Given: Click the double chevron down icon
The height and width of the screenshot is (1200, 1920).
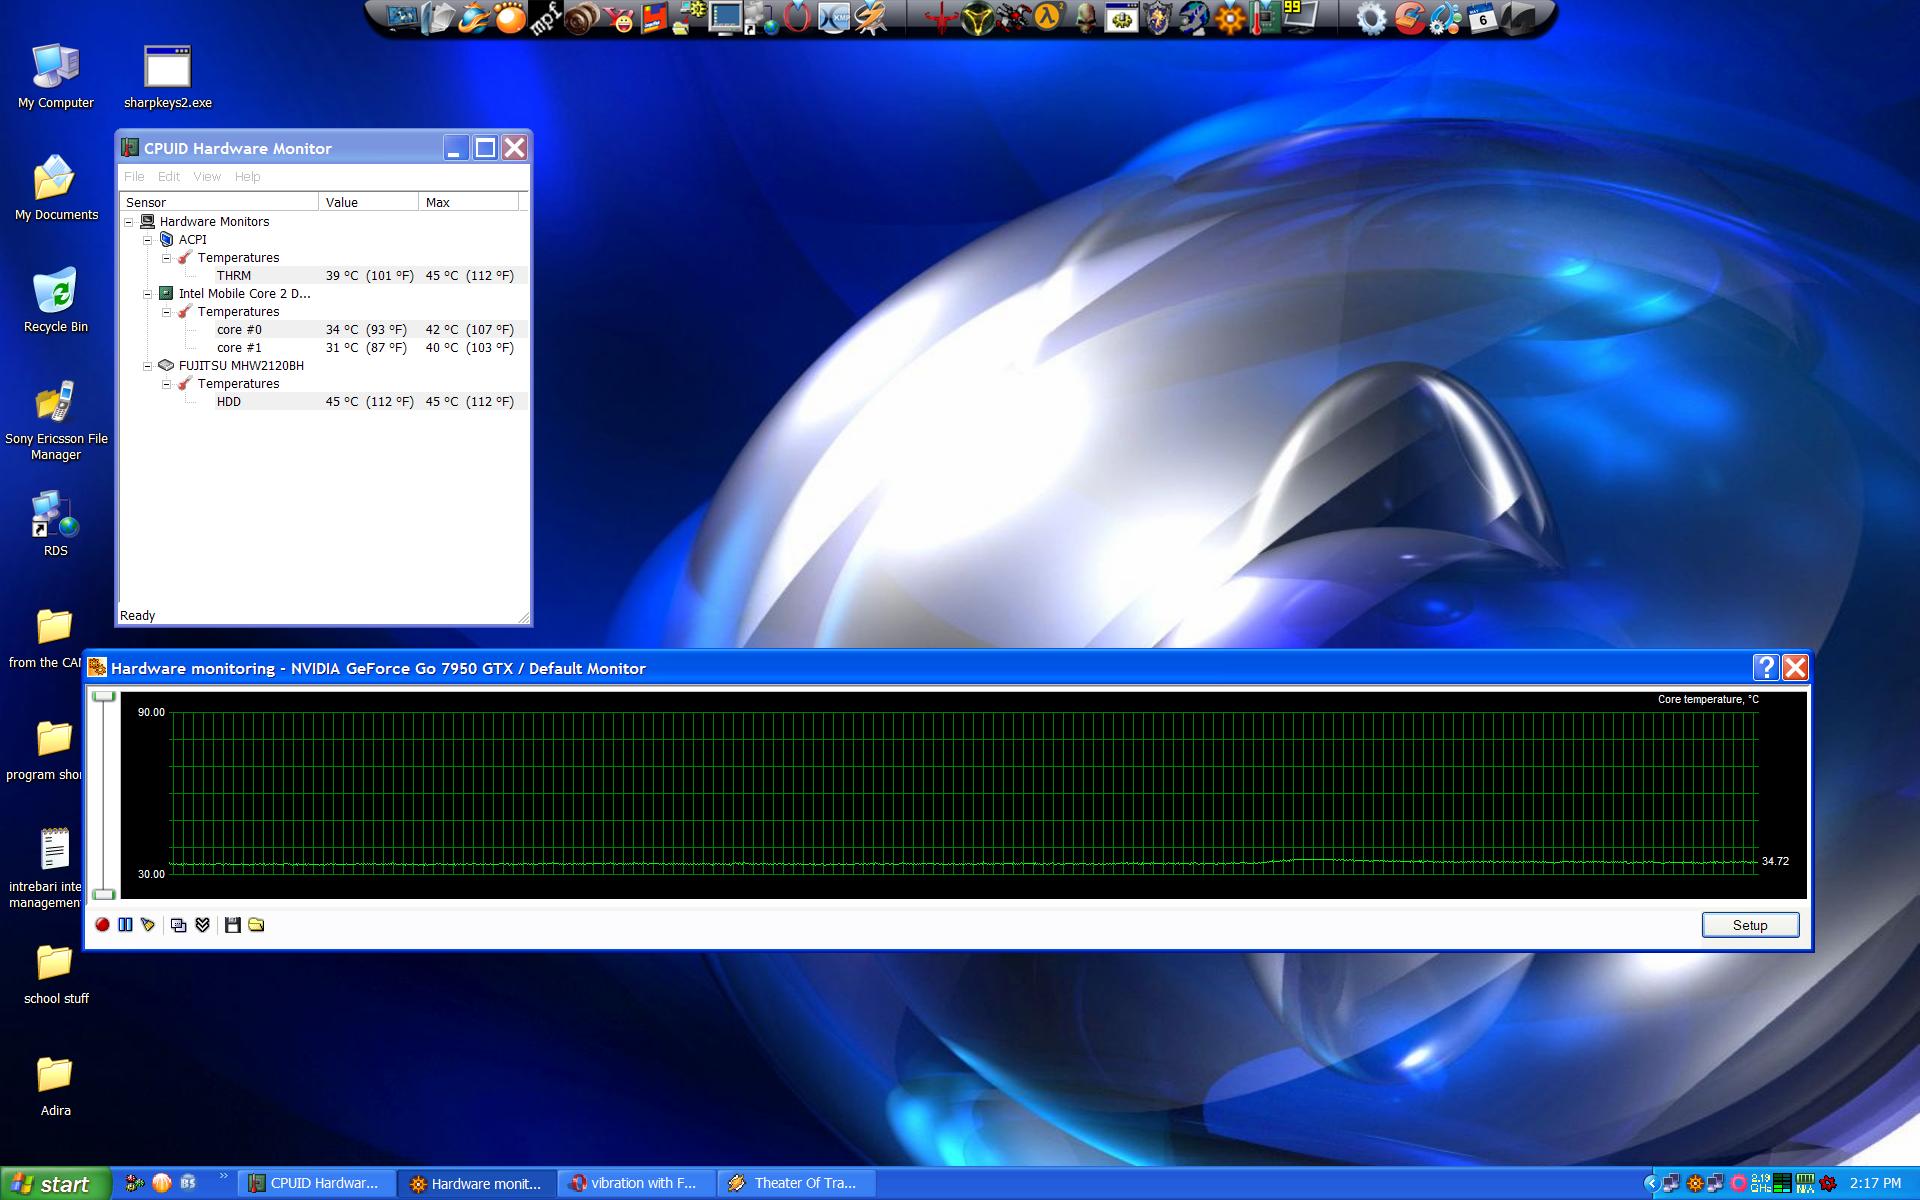Looking at the screenshot, I should (x=203, y=925).
